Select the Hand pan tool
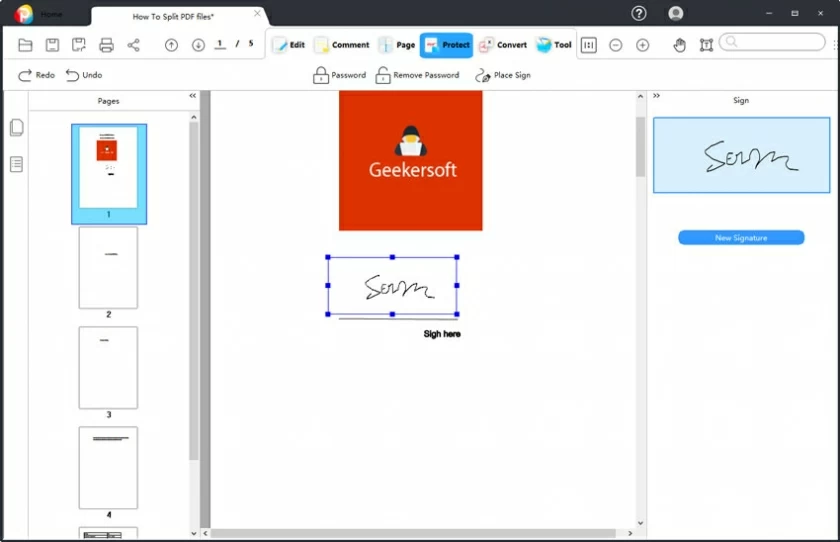This screenshot has width=840, height=542. tap(679, 45)
